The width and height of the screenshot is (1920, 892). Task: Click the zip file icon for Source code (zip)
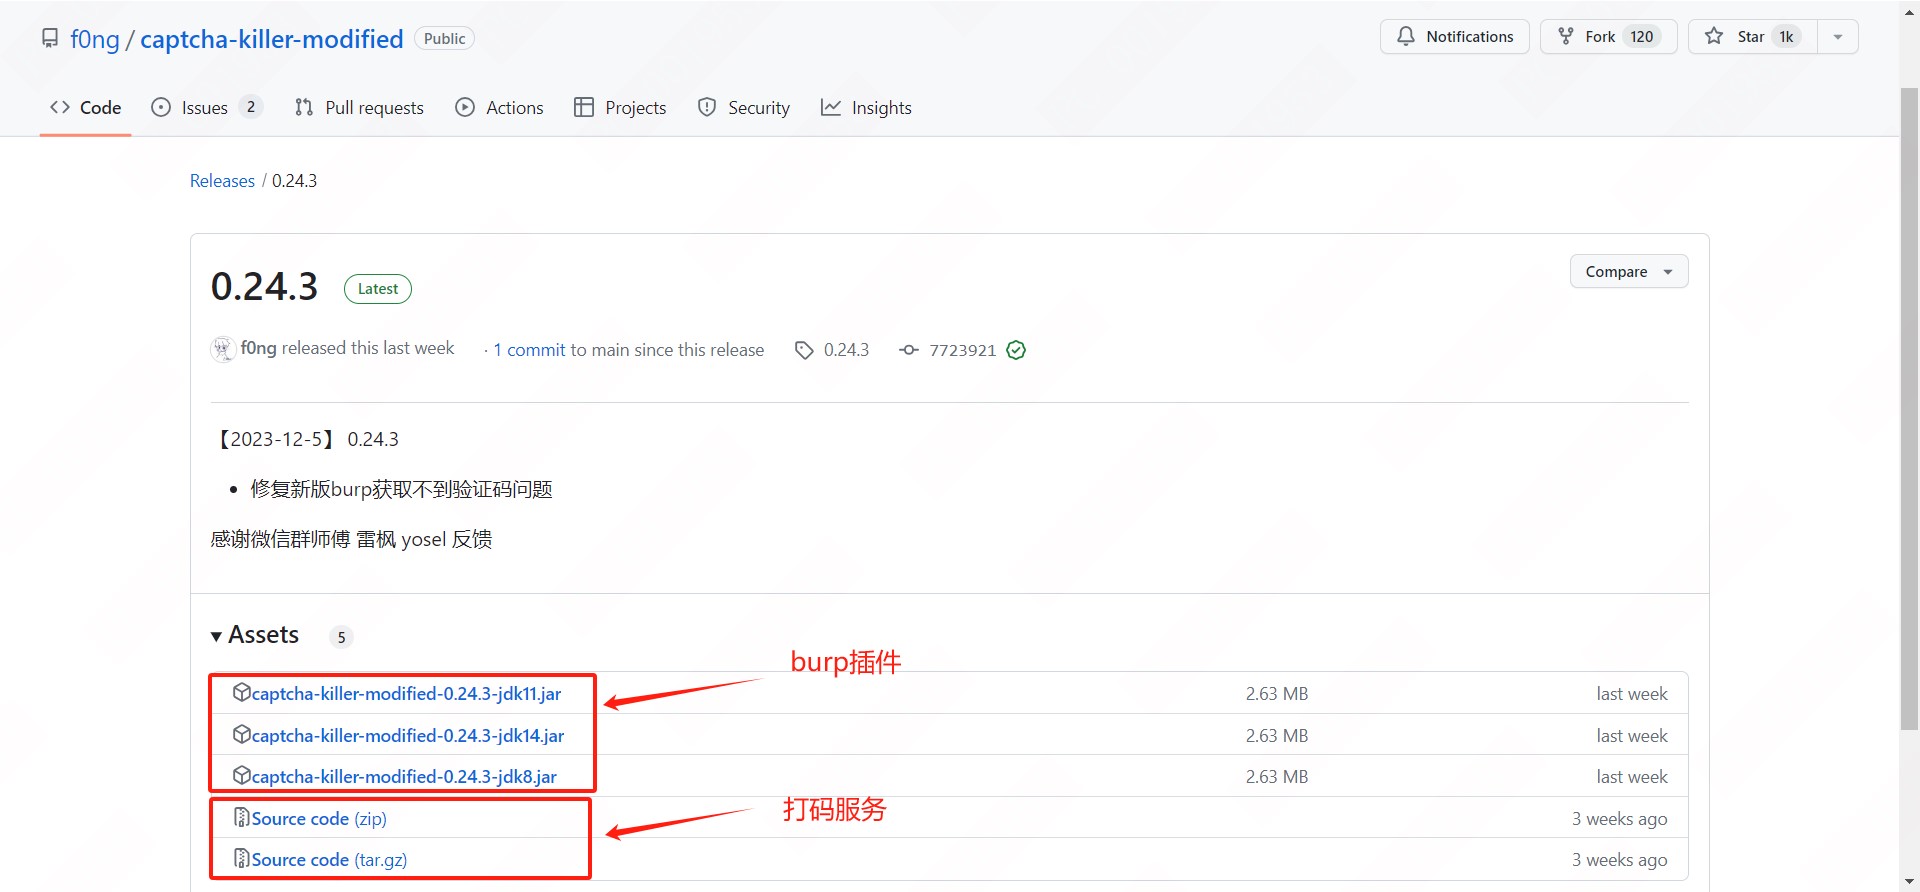pos(241,817)
